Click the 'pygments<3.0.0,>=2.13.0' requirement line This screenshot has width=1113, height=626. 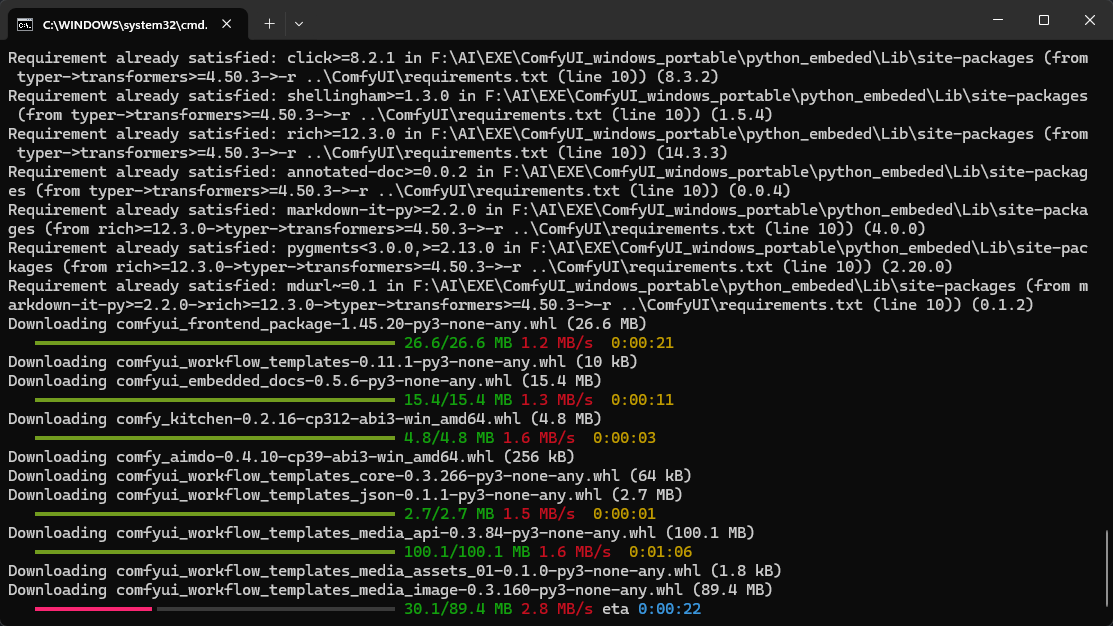pyautogui.click(x=548, y=257)
